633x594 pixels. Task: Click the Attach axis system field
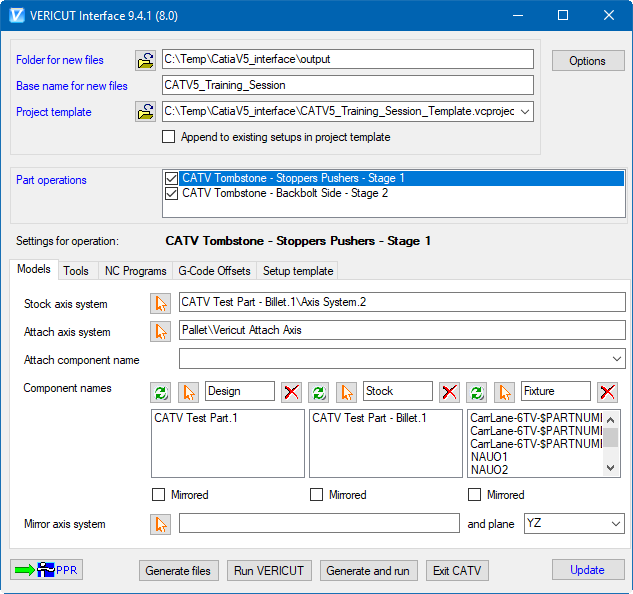(x=402, y=330)
